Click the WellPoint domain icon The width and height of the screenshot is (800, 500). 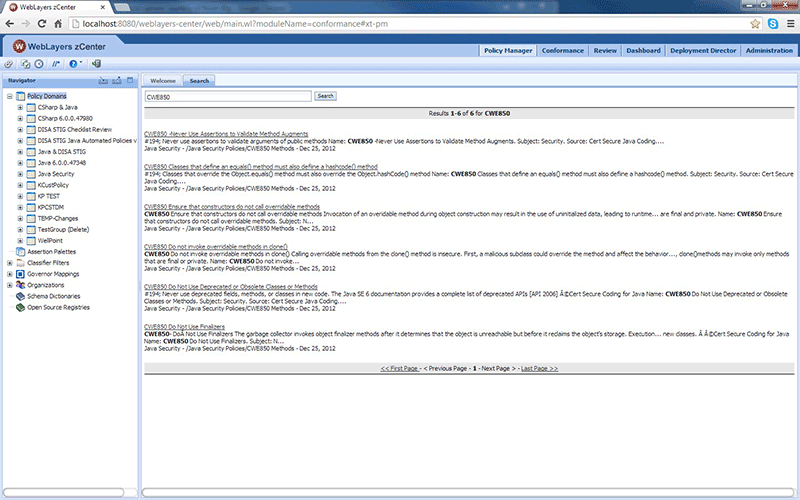coord(31,240)
